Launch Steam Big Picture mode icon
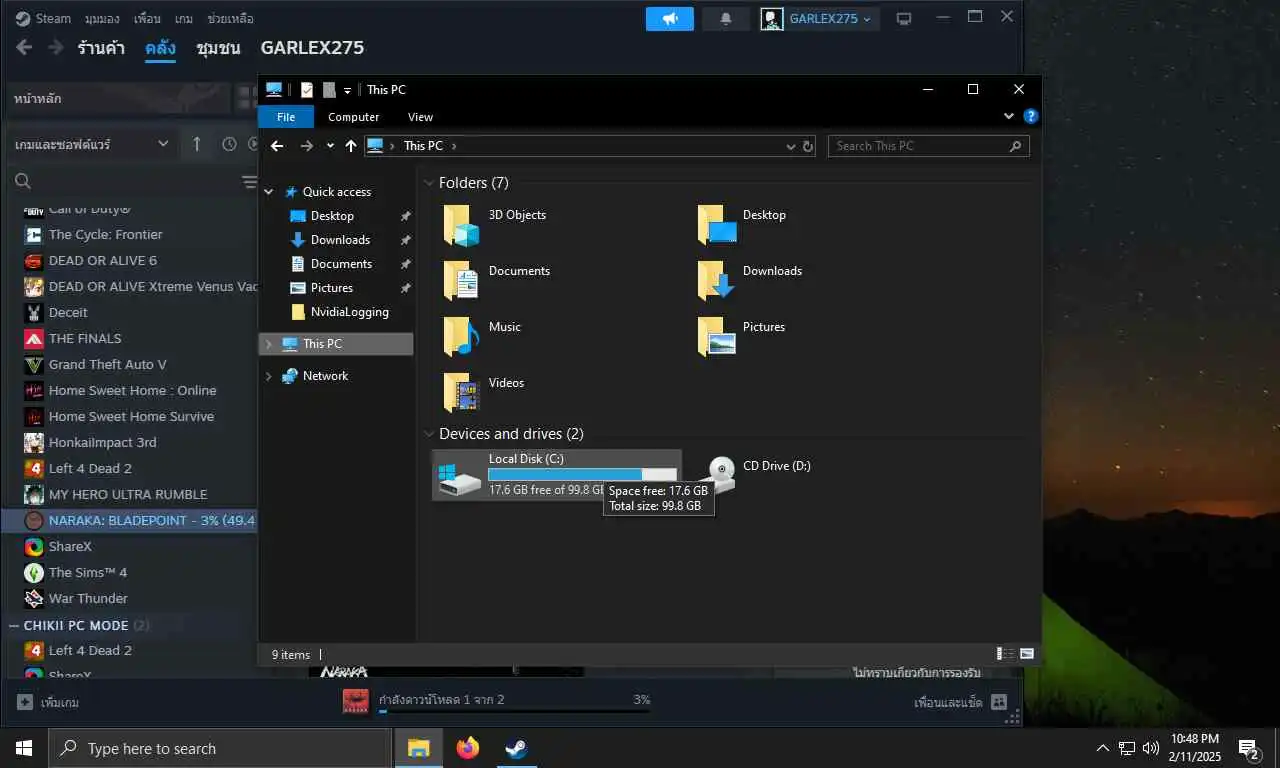This screenshot has height=768, width=1280. pyautogui.click(x=904, y=18)
